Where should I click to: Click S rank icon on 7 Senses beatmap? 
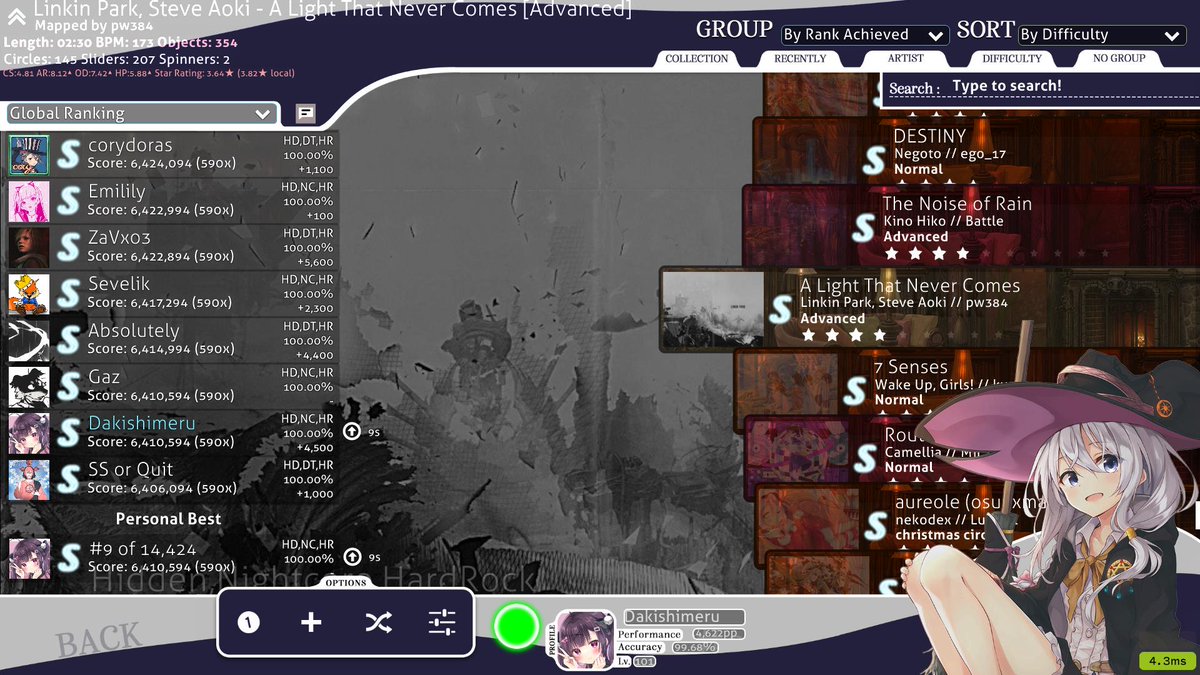point(855,391)
